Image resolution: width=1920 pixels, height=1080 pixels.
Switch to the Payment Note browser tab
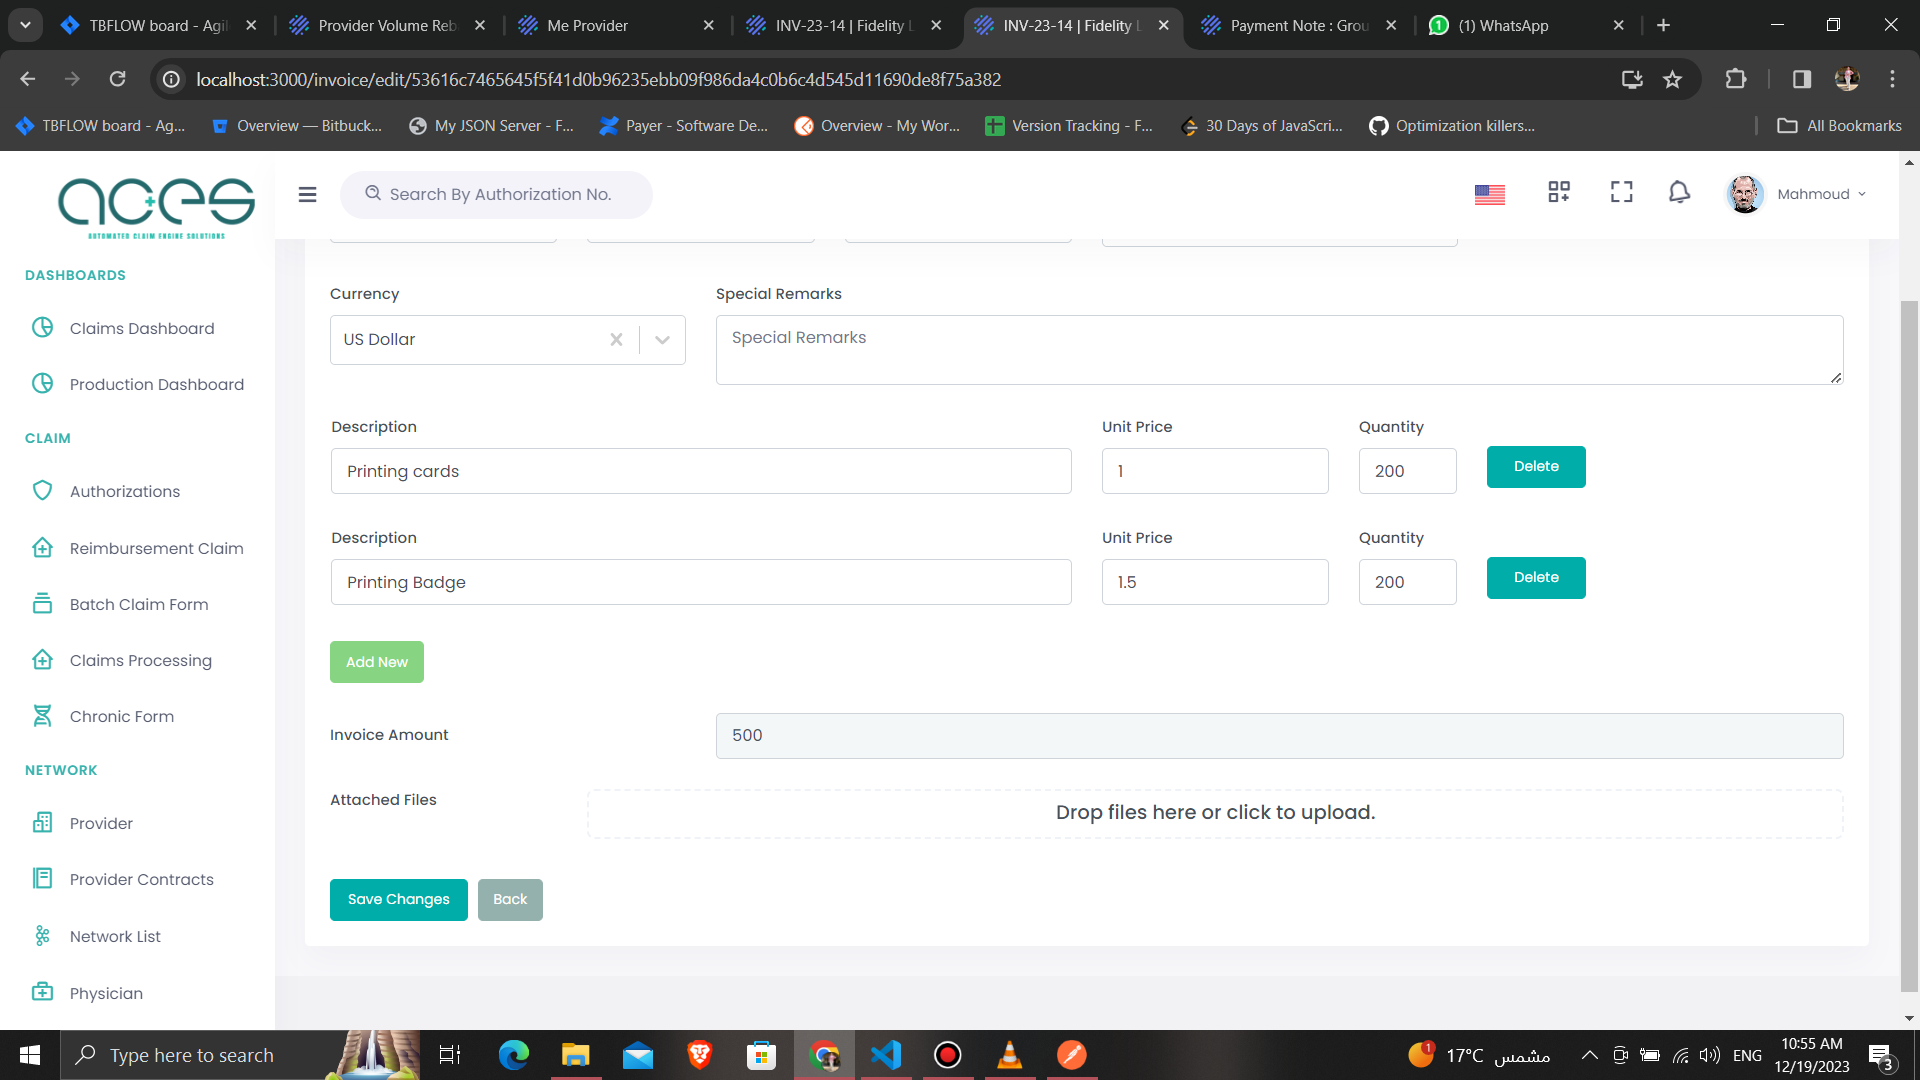point(1298,25)
